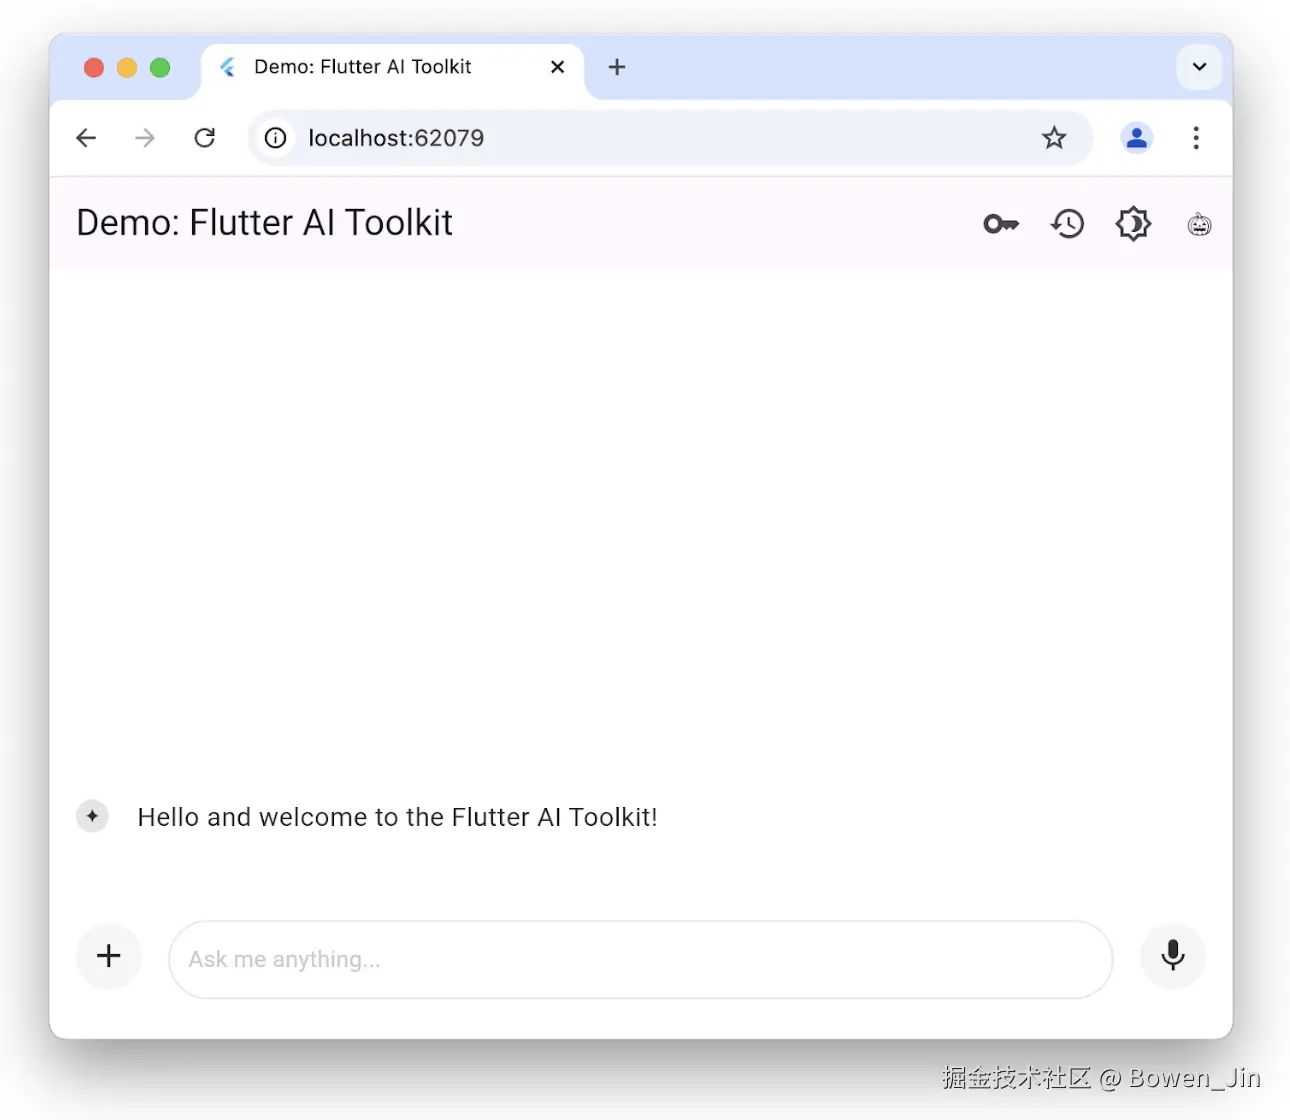Screen dimensions: 1290x1120
Task: Expand the tab search dropdown chevron
Action: pyautogui.click(x=1199, y=67)
